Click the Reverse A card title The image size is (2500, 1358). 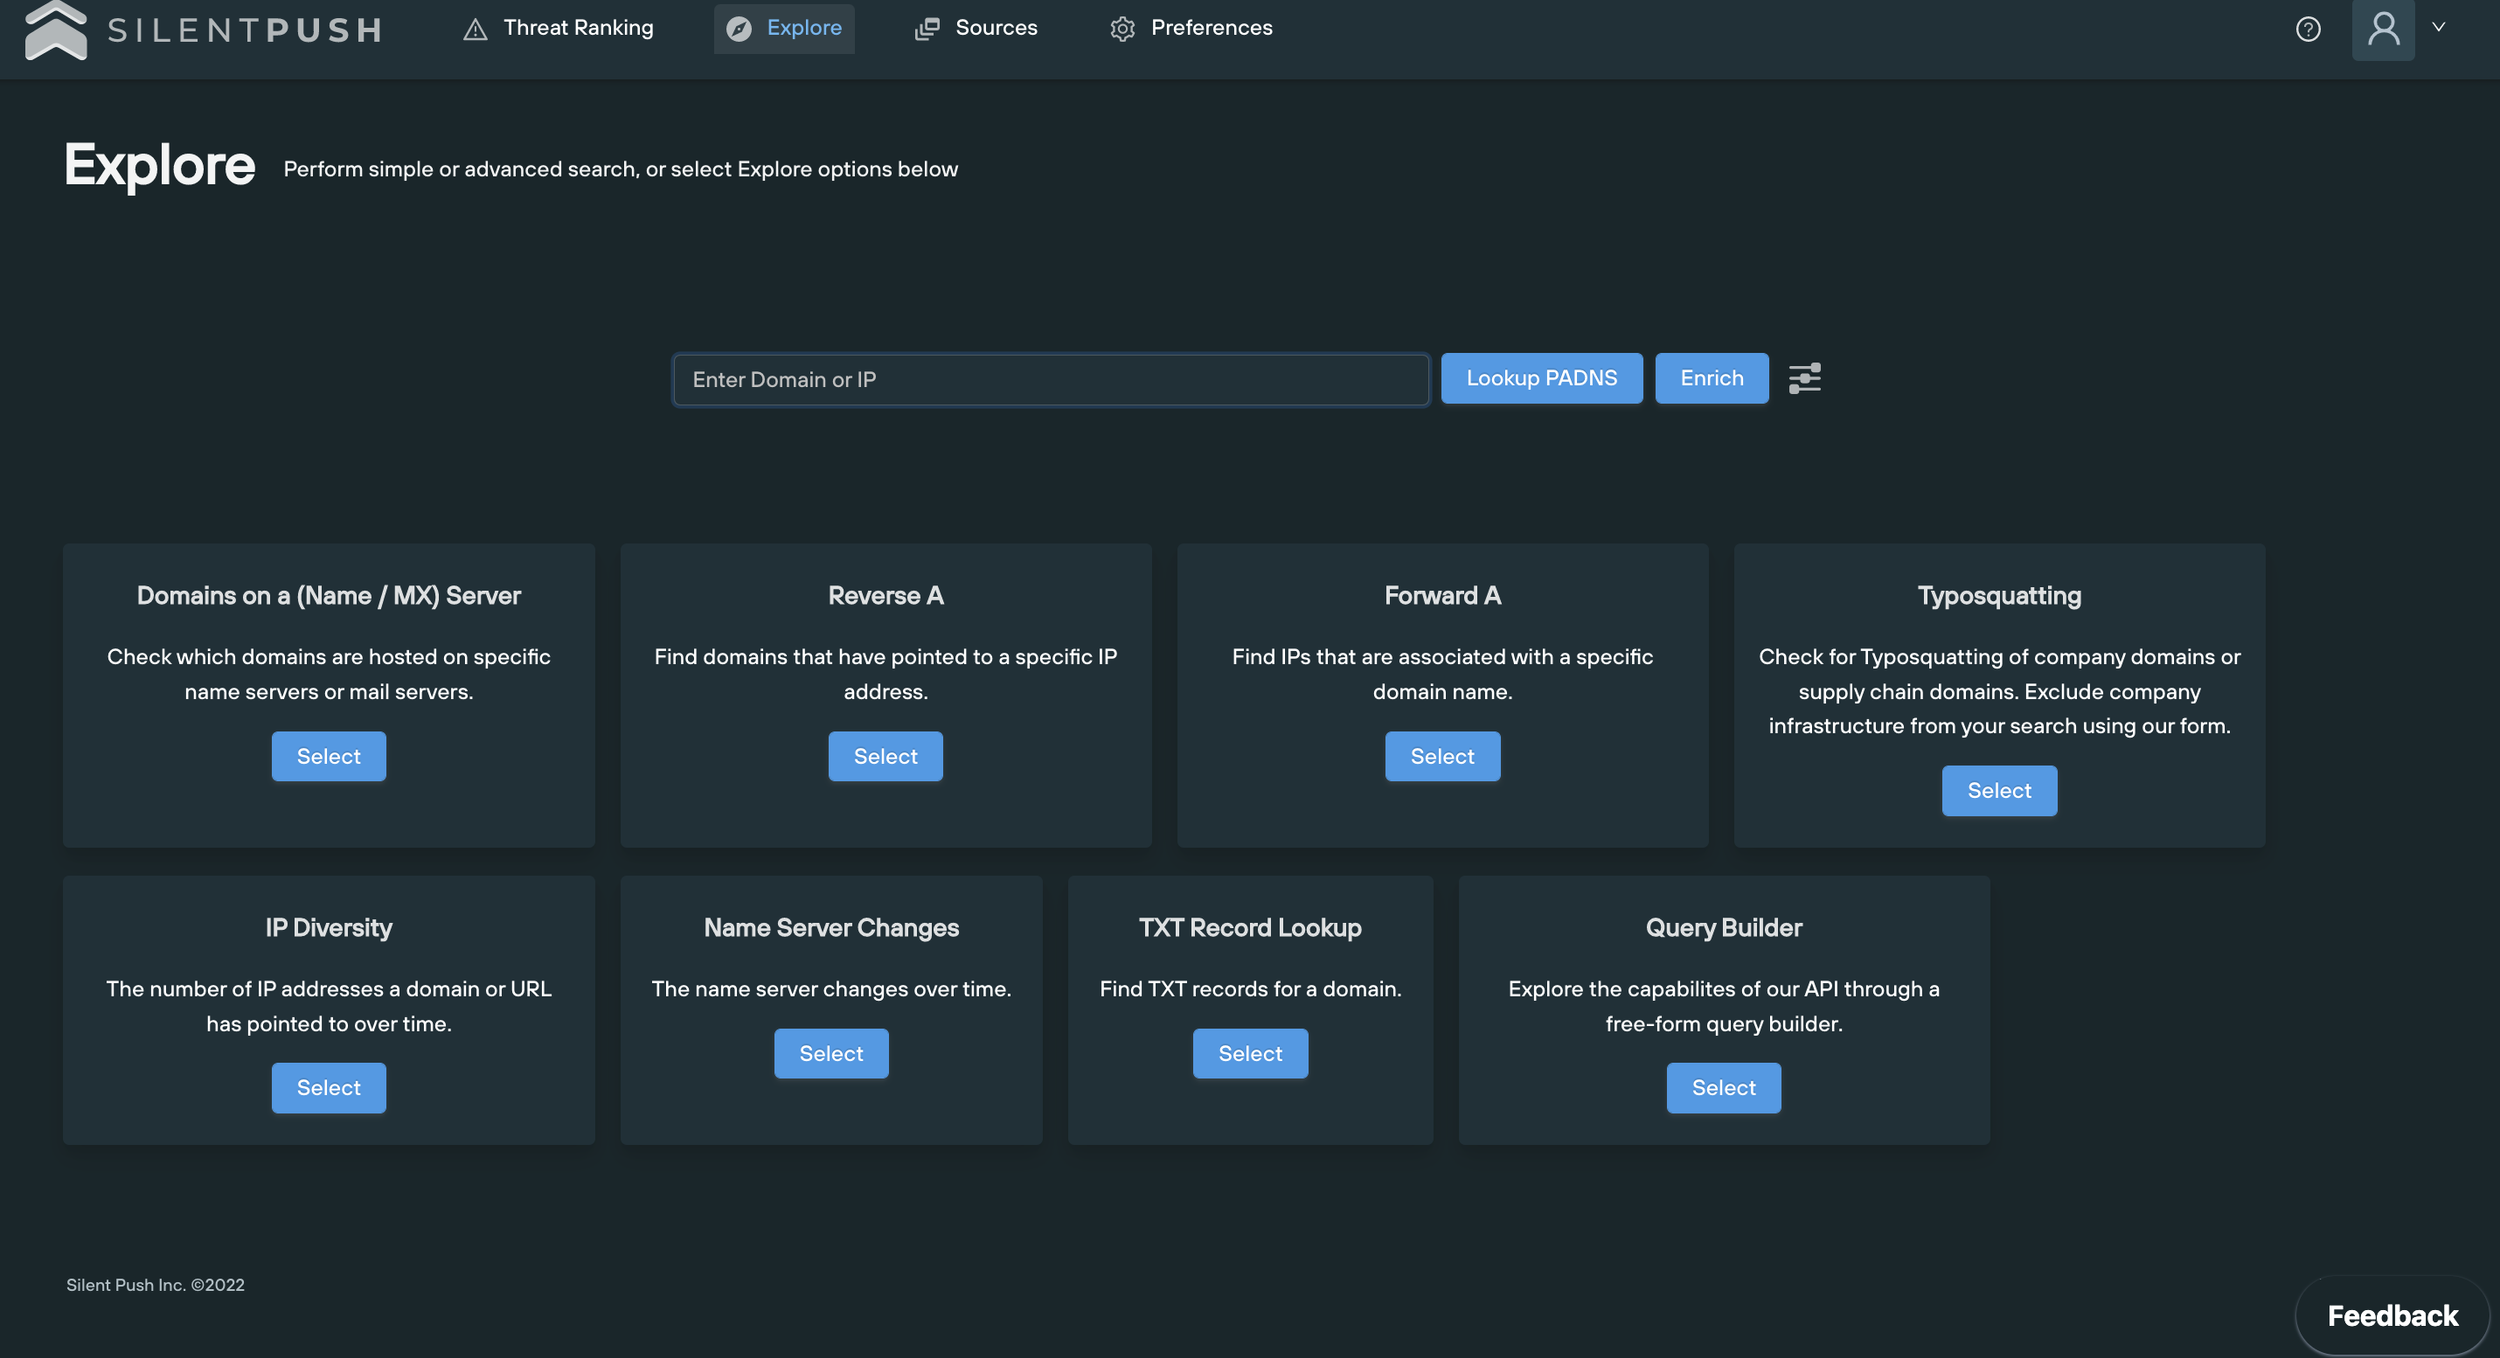(886, 595)
